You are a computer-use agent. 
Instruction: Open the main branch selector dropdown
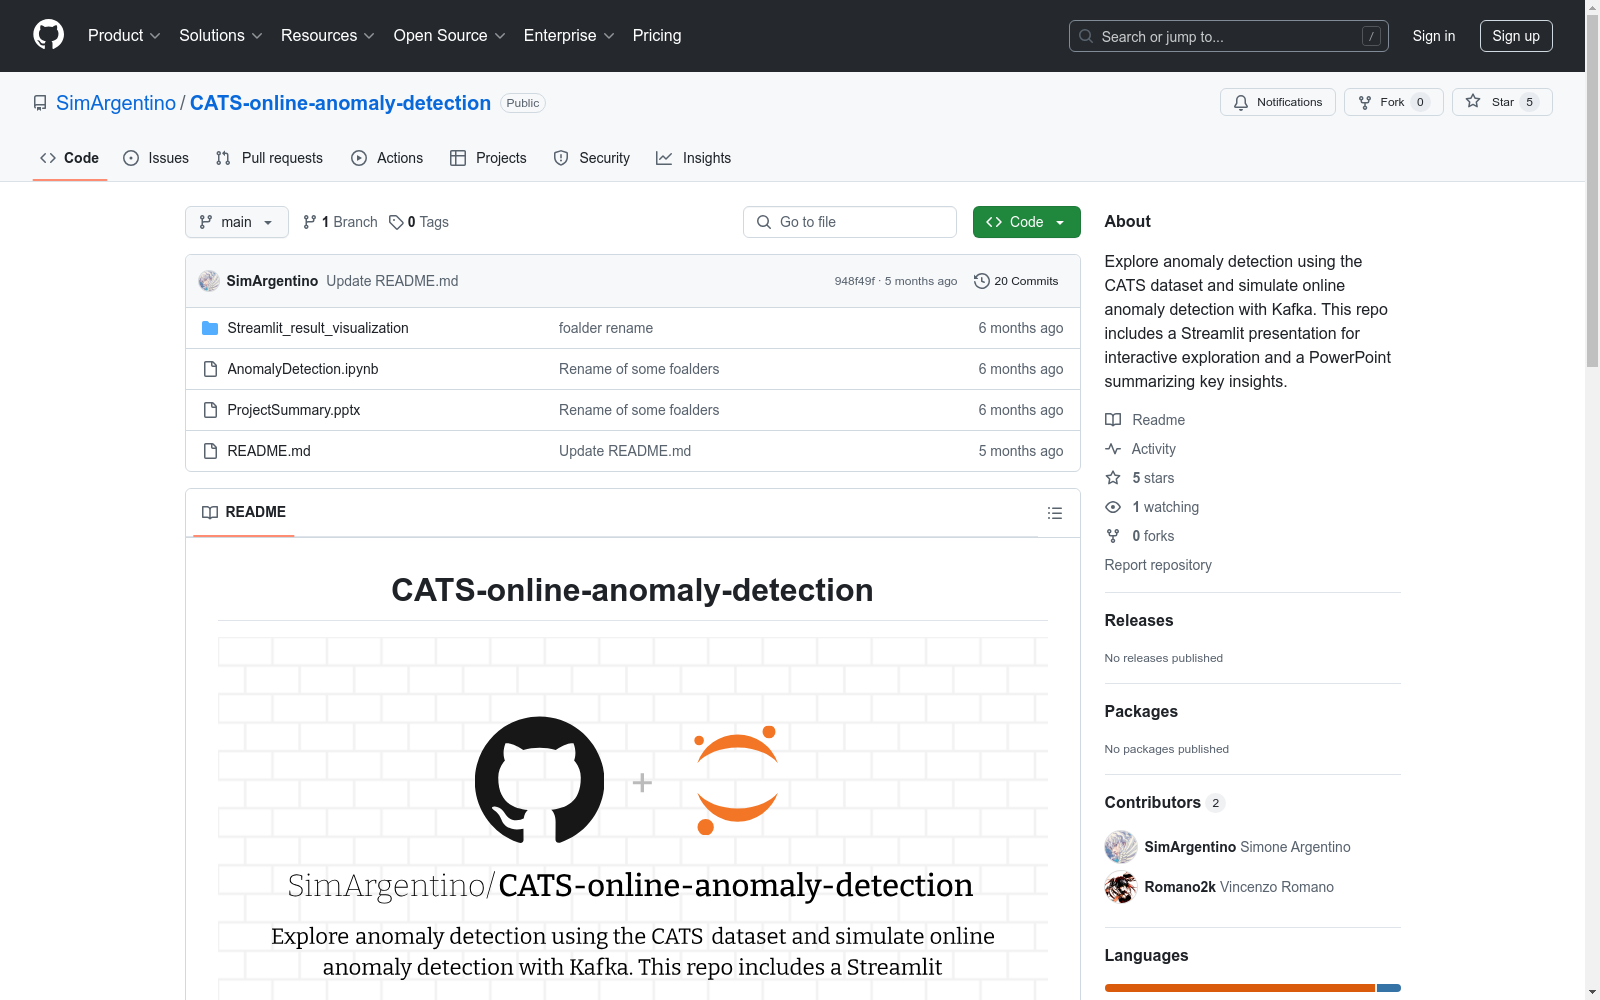pos(237,222)
